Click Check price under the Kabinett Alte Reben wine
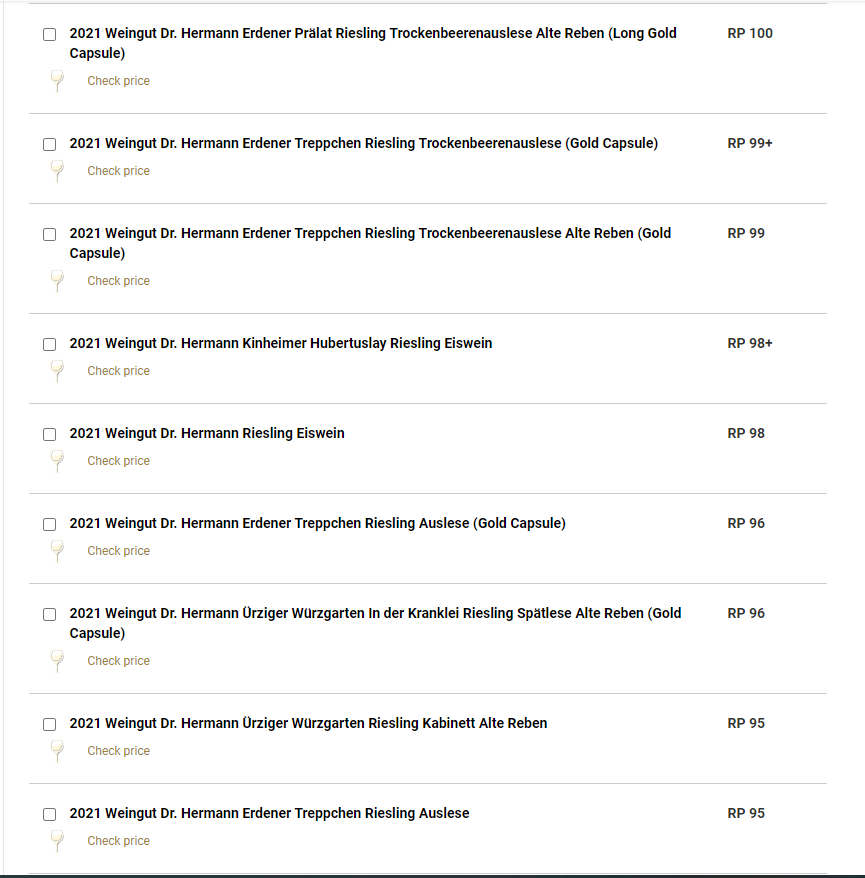This screenshot has width=865, height=878. [118, 751]
